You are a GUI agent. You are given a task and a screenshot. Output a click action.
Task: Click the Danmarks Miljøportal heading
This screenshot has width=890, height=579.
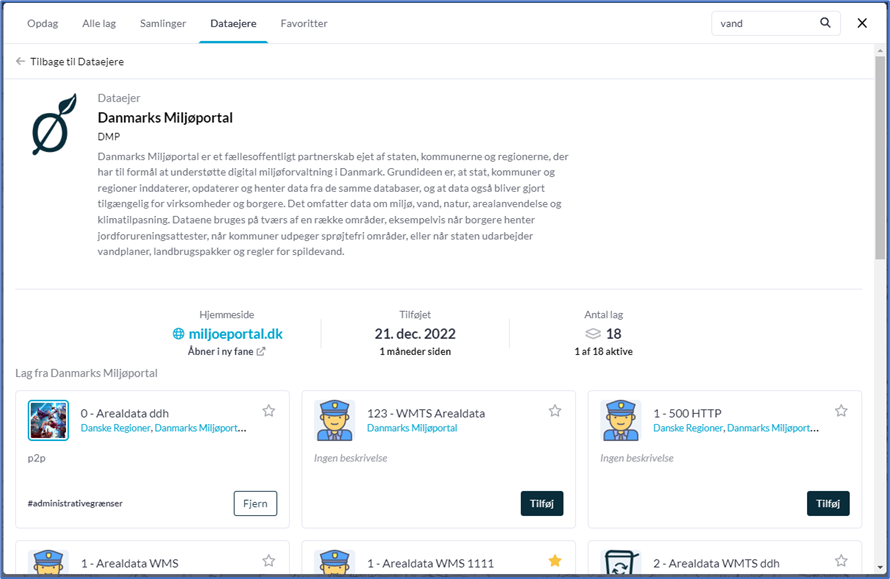coord(165,118)
